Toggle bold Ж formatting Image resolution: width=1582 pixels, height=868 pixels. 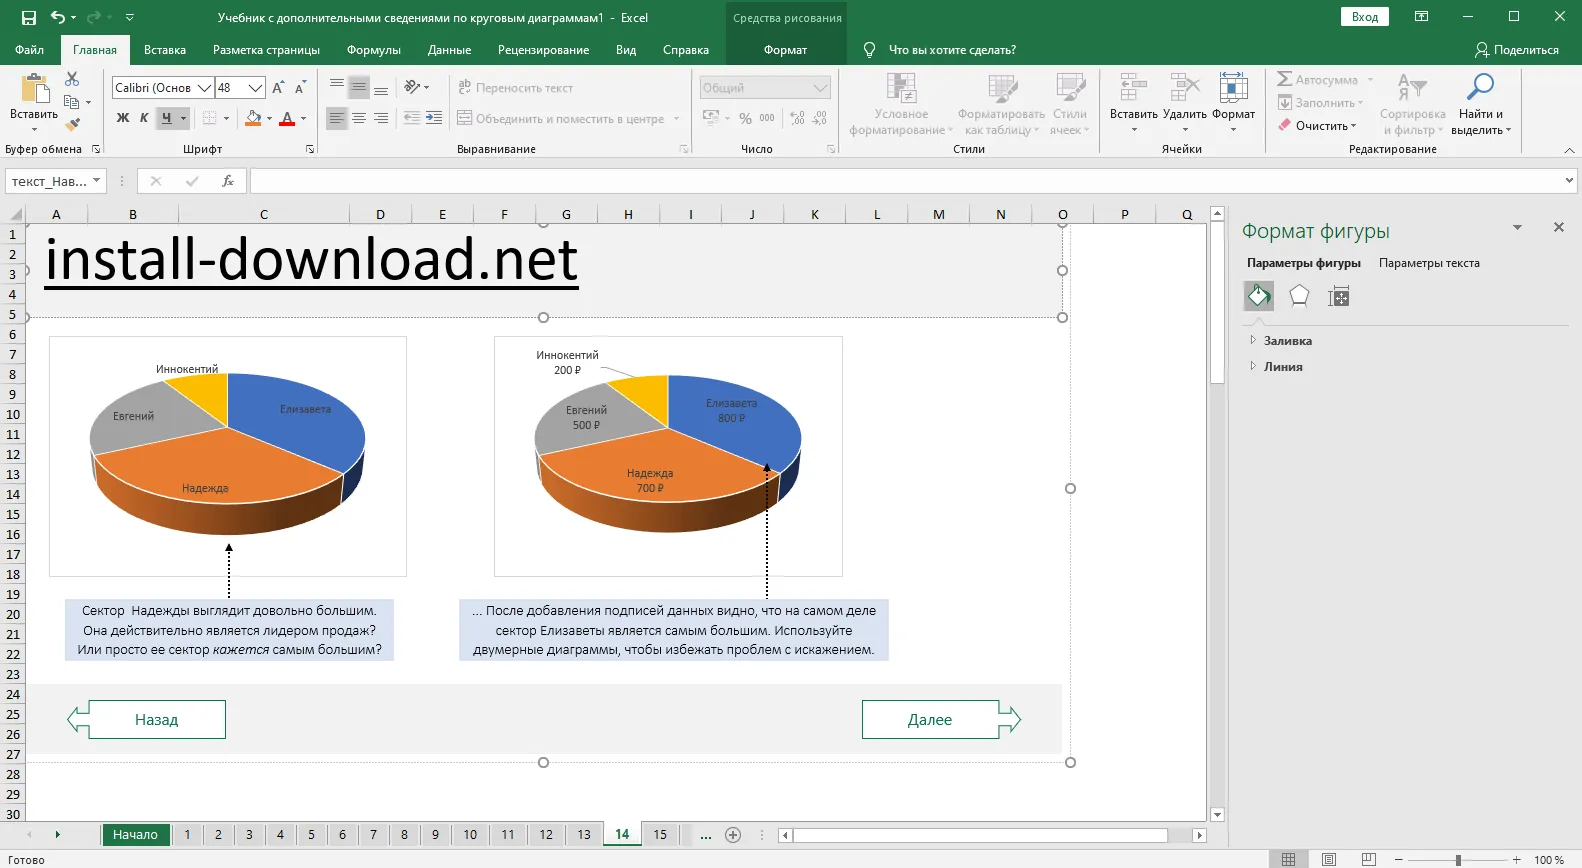(122, 118)
